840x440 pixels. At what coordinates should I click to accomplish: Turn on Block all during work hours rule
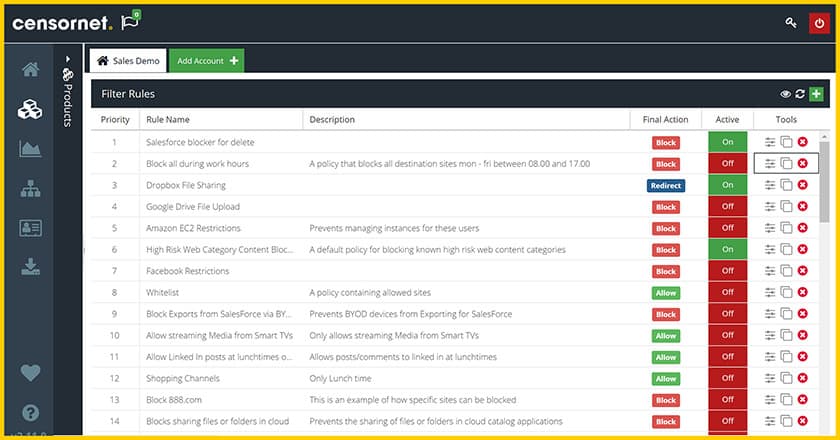tap(728, 163)
